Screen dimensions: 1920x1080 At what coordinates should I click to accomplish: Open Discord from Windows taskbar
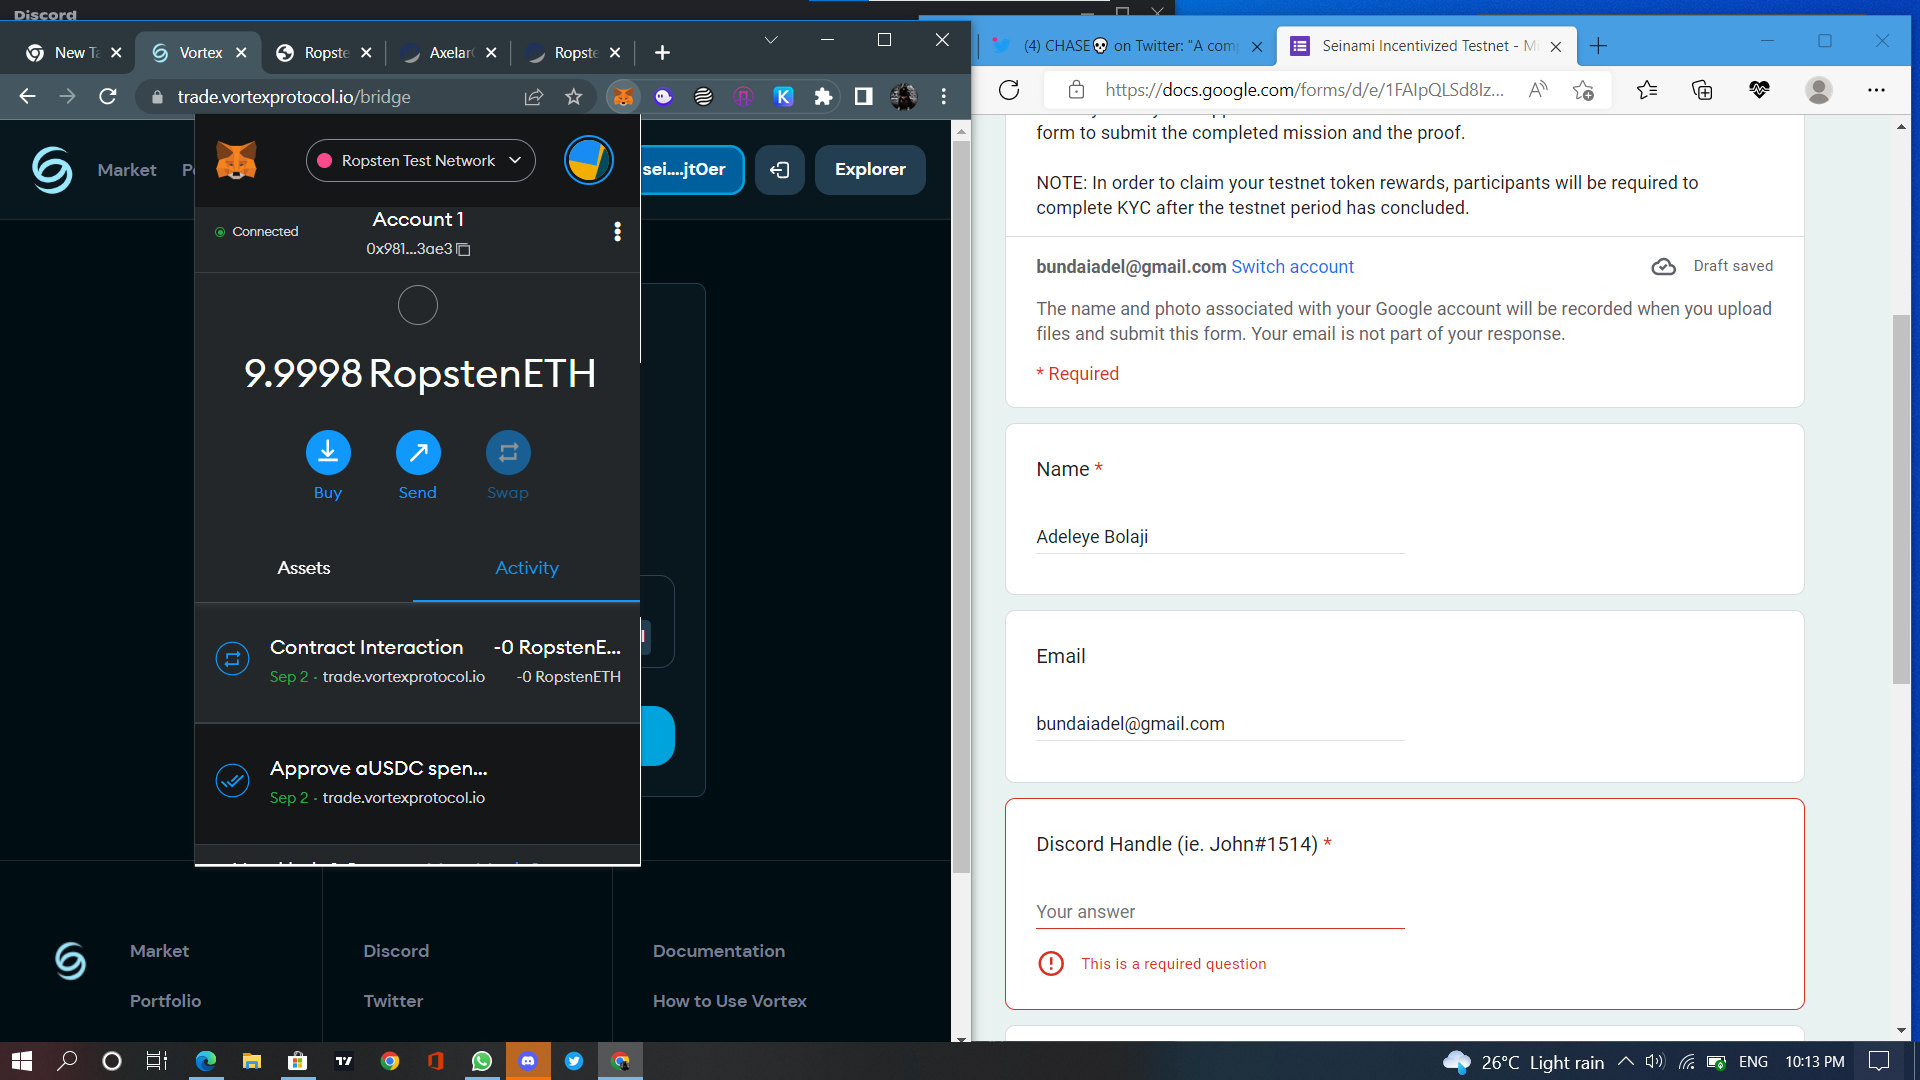[528, 1061]
